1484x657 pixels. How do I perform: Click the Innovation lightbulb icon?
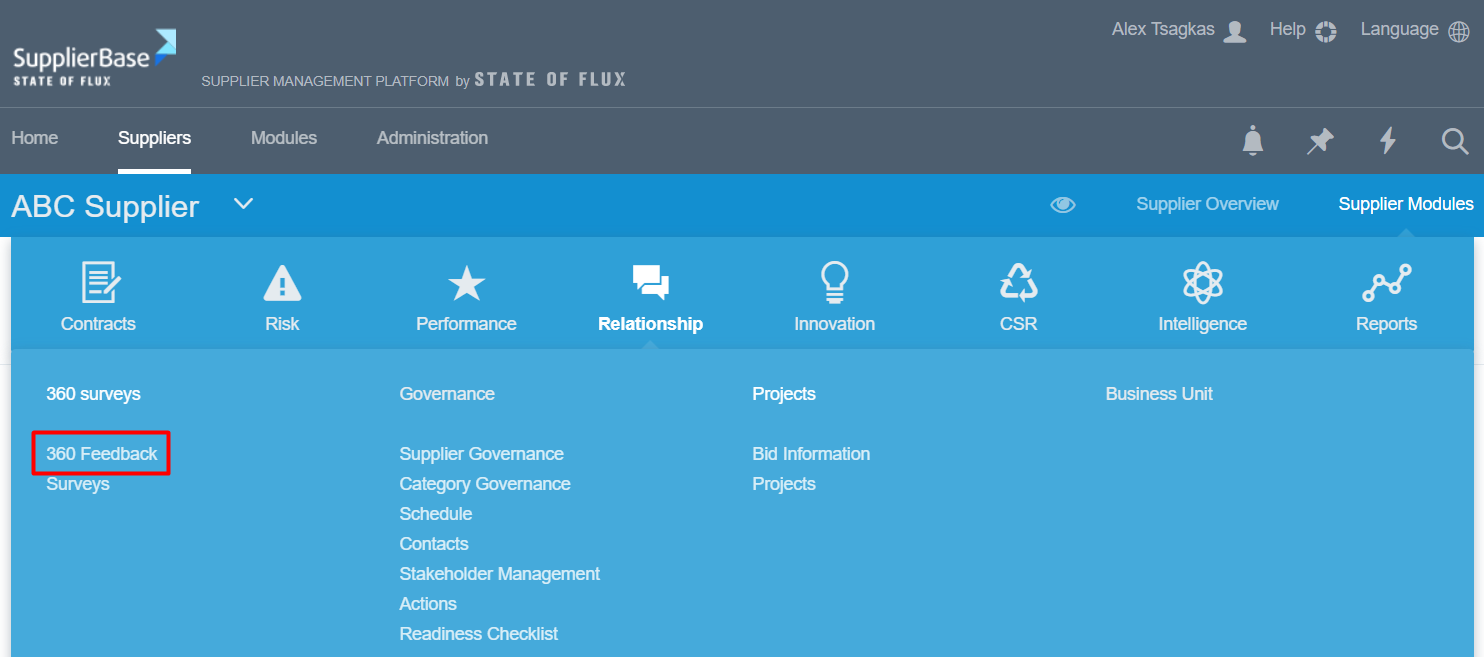click(x=834, y=283)
